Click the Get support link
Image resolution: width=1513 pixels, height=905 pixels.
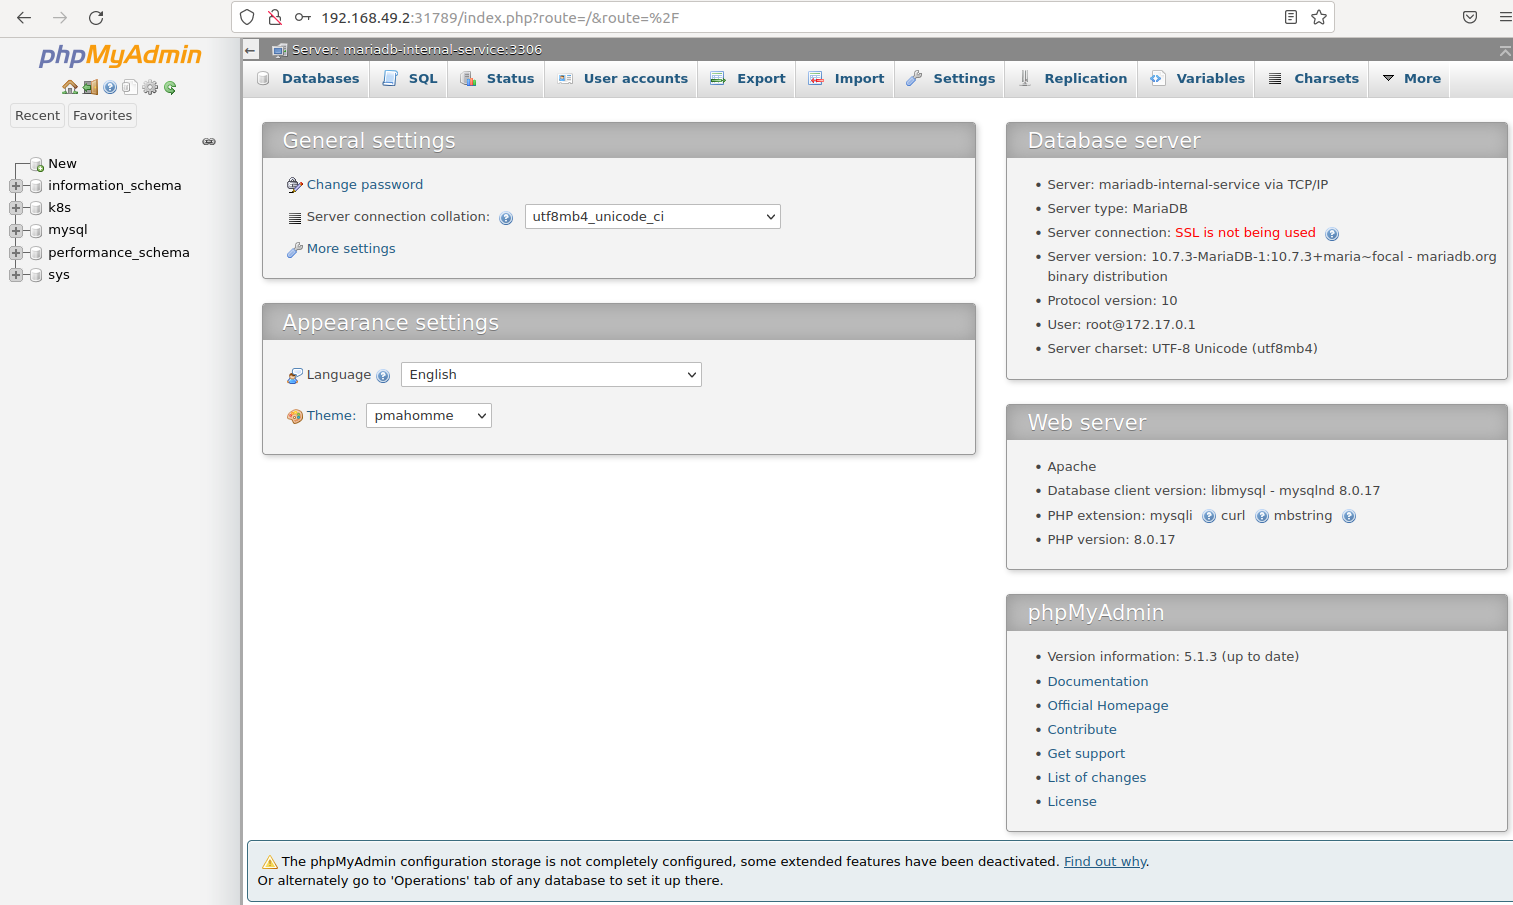point(1086,754)
